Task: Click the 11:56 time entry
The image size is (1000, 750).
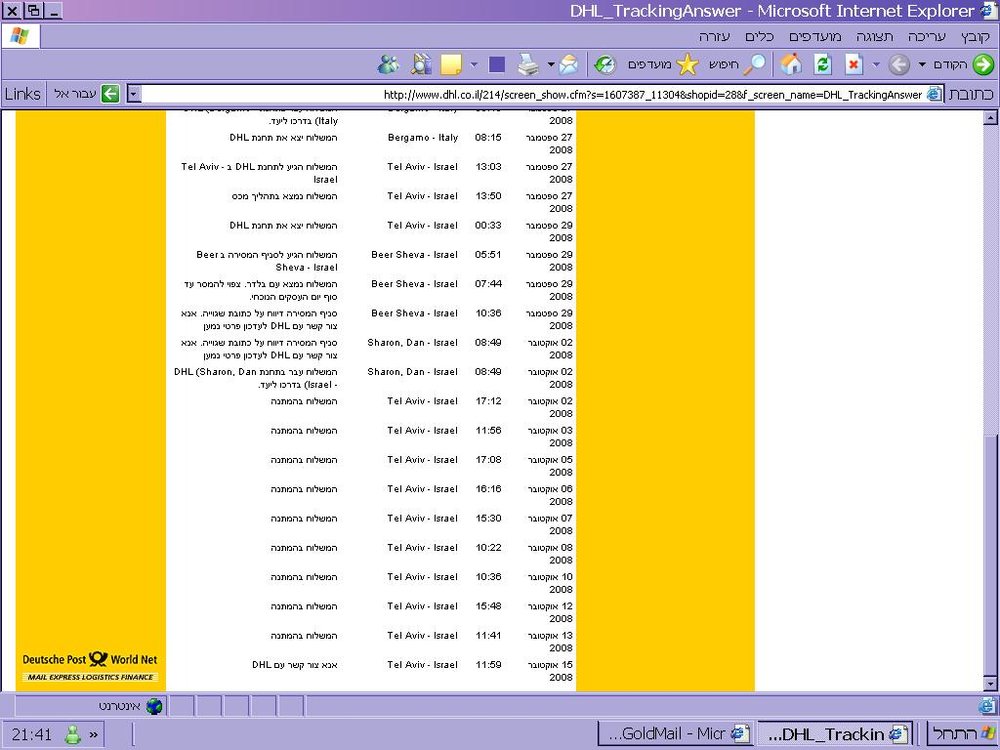Action: [489, 430]
